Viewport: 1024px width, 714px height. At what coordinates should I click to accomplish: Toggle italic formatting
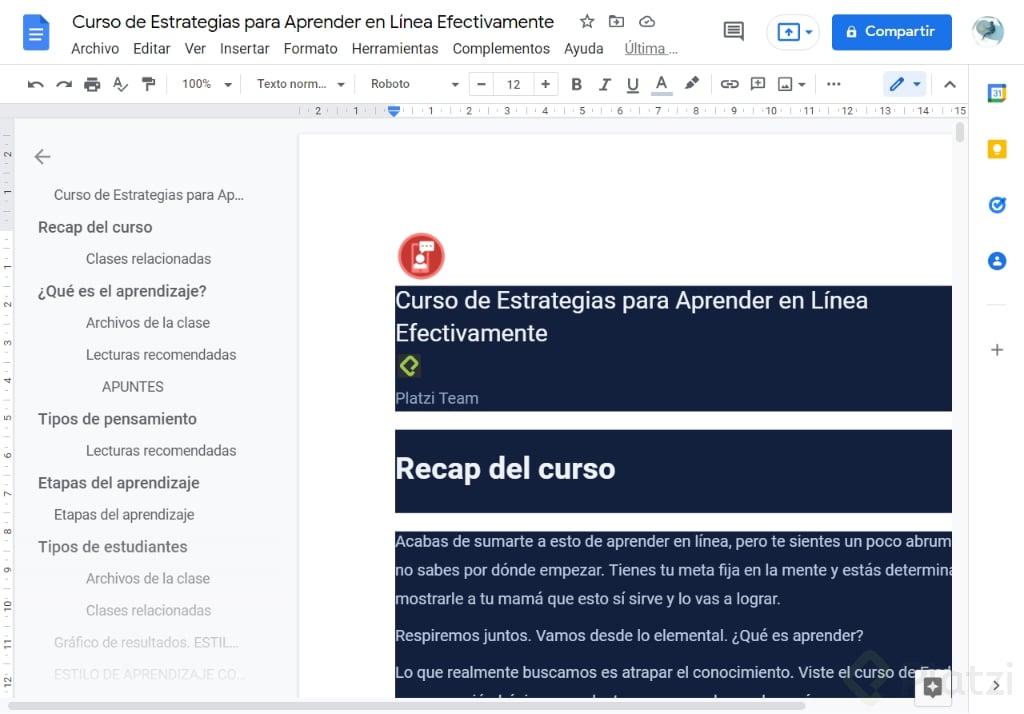point(604,84)
